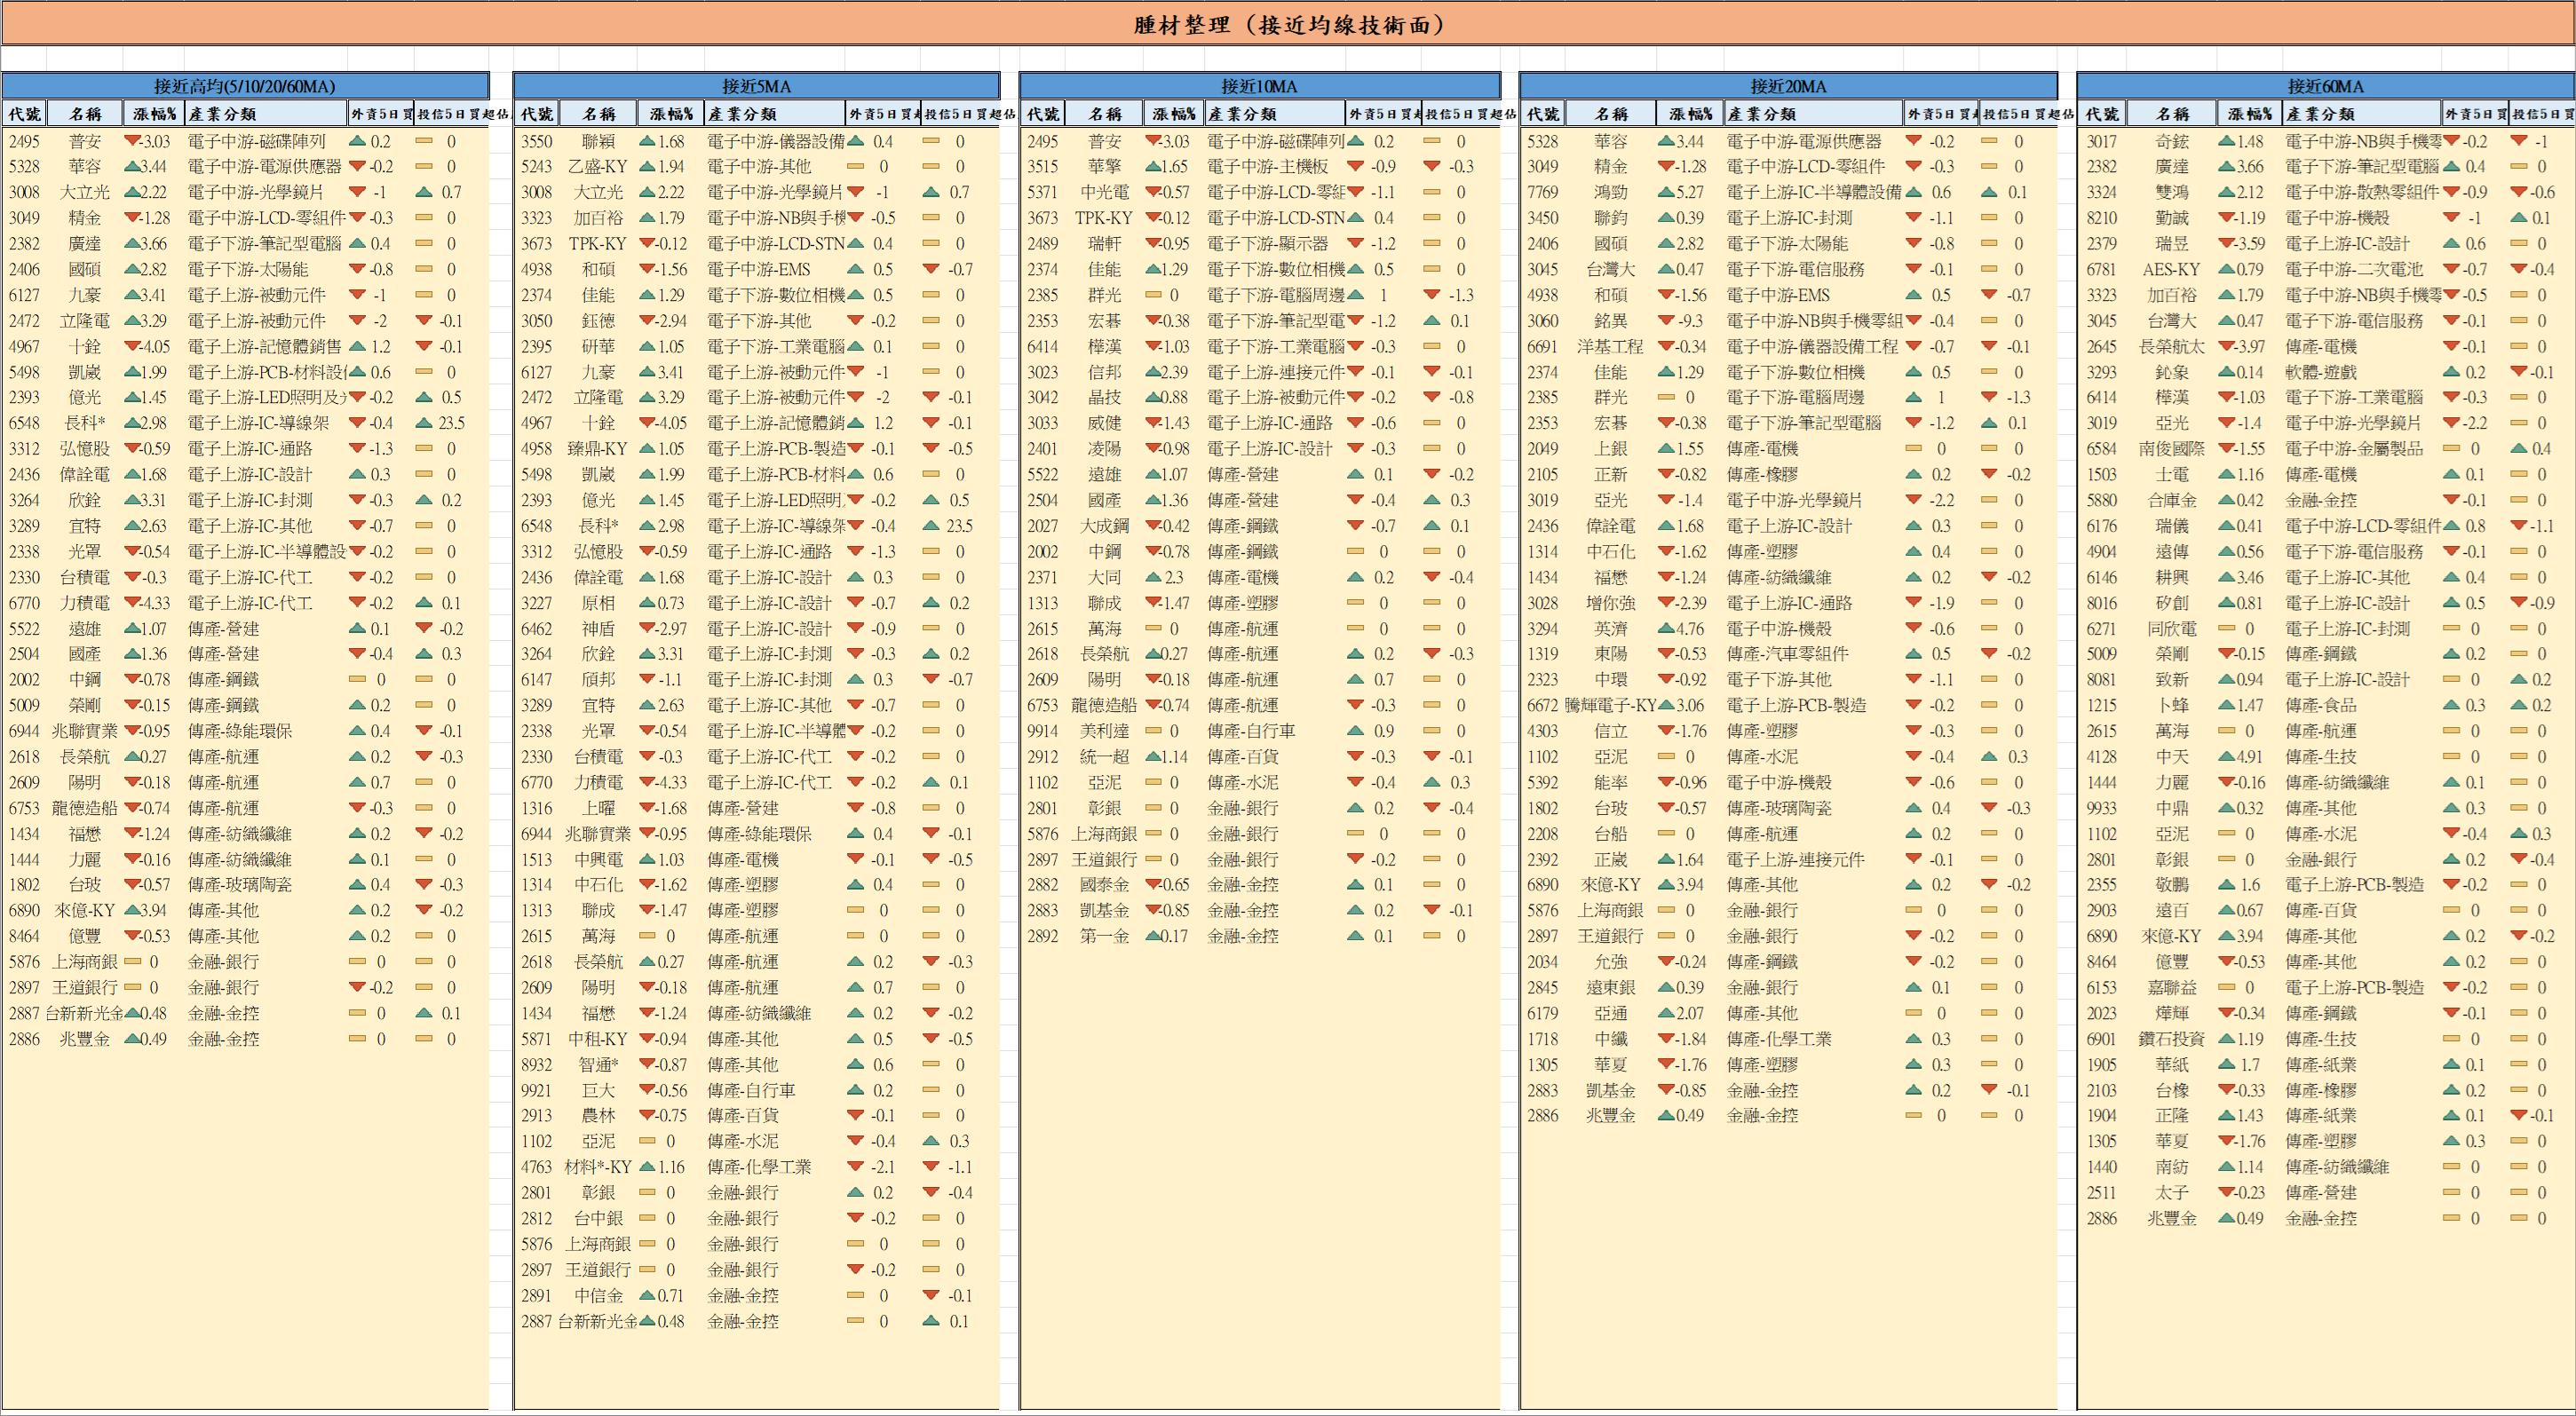The image size is (2576, 1416).
Task: Click the 接近高均(5/10/20/60MA) header bar
Action: [x=245, y=86]
